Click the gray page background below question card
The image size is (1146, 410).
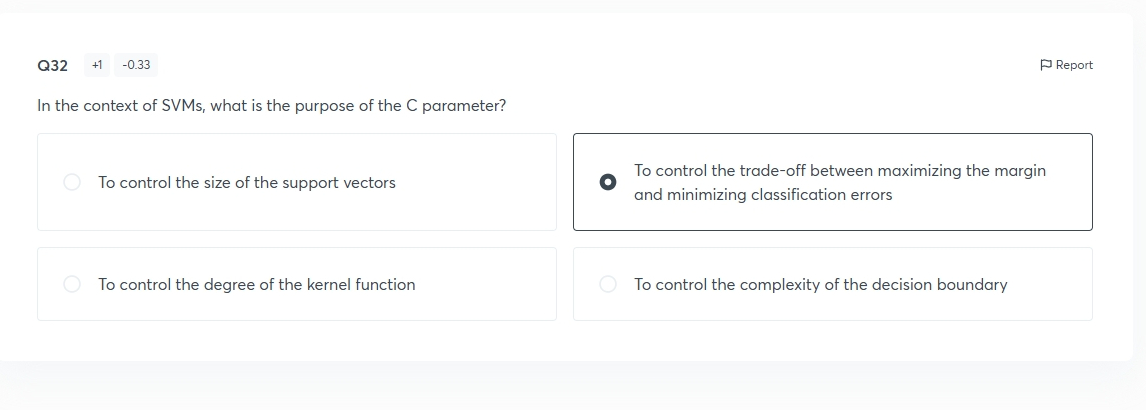(x=573, y=386)
